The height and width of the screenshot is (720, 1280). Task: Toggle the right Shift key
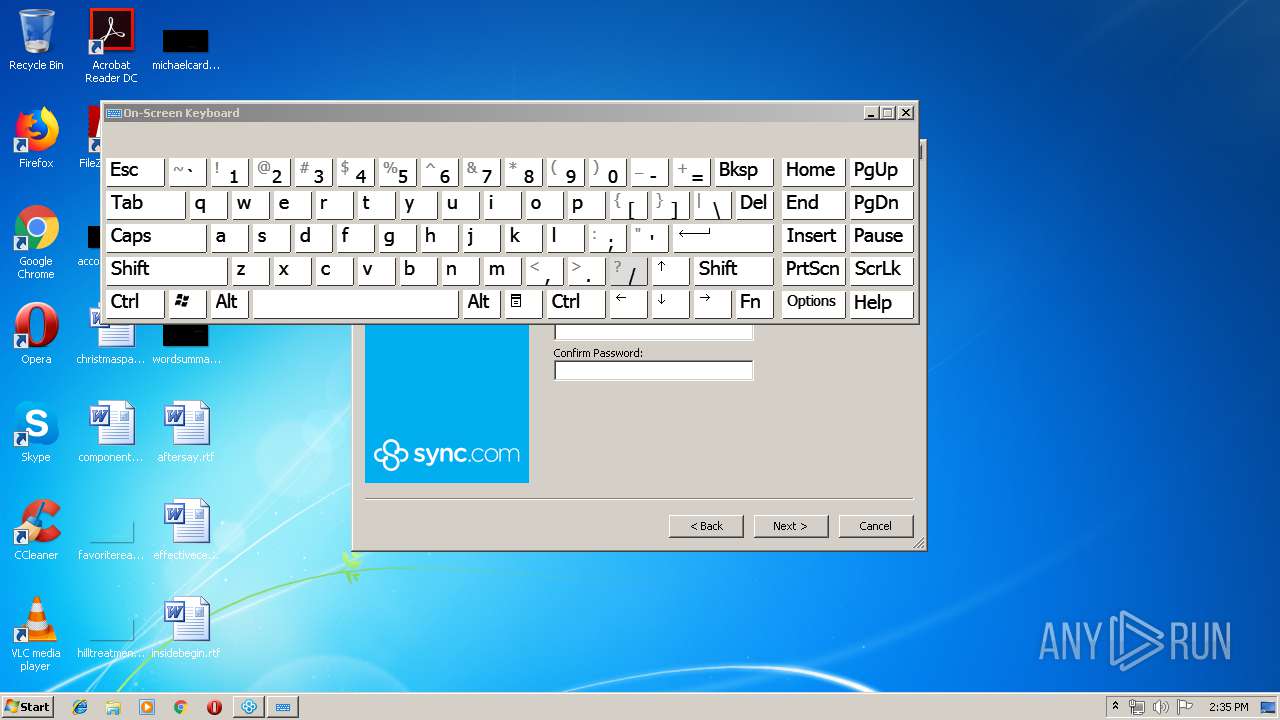point(733,269)
